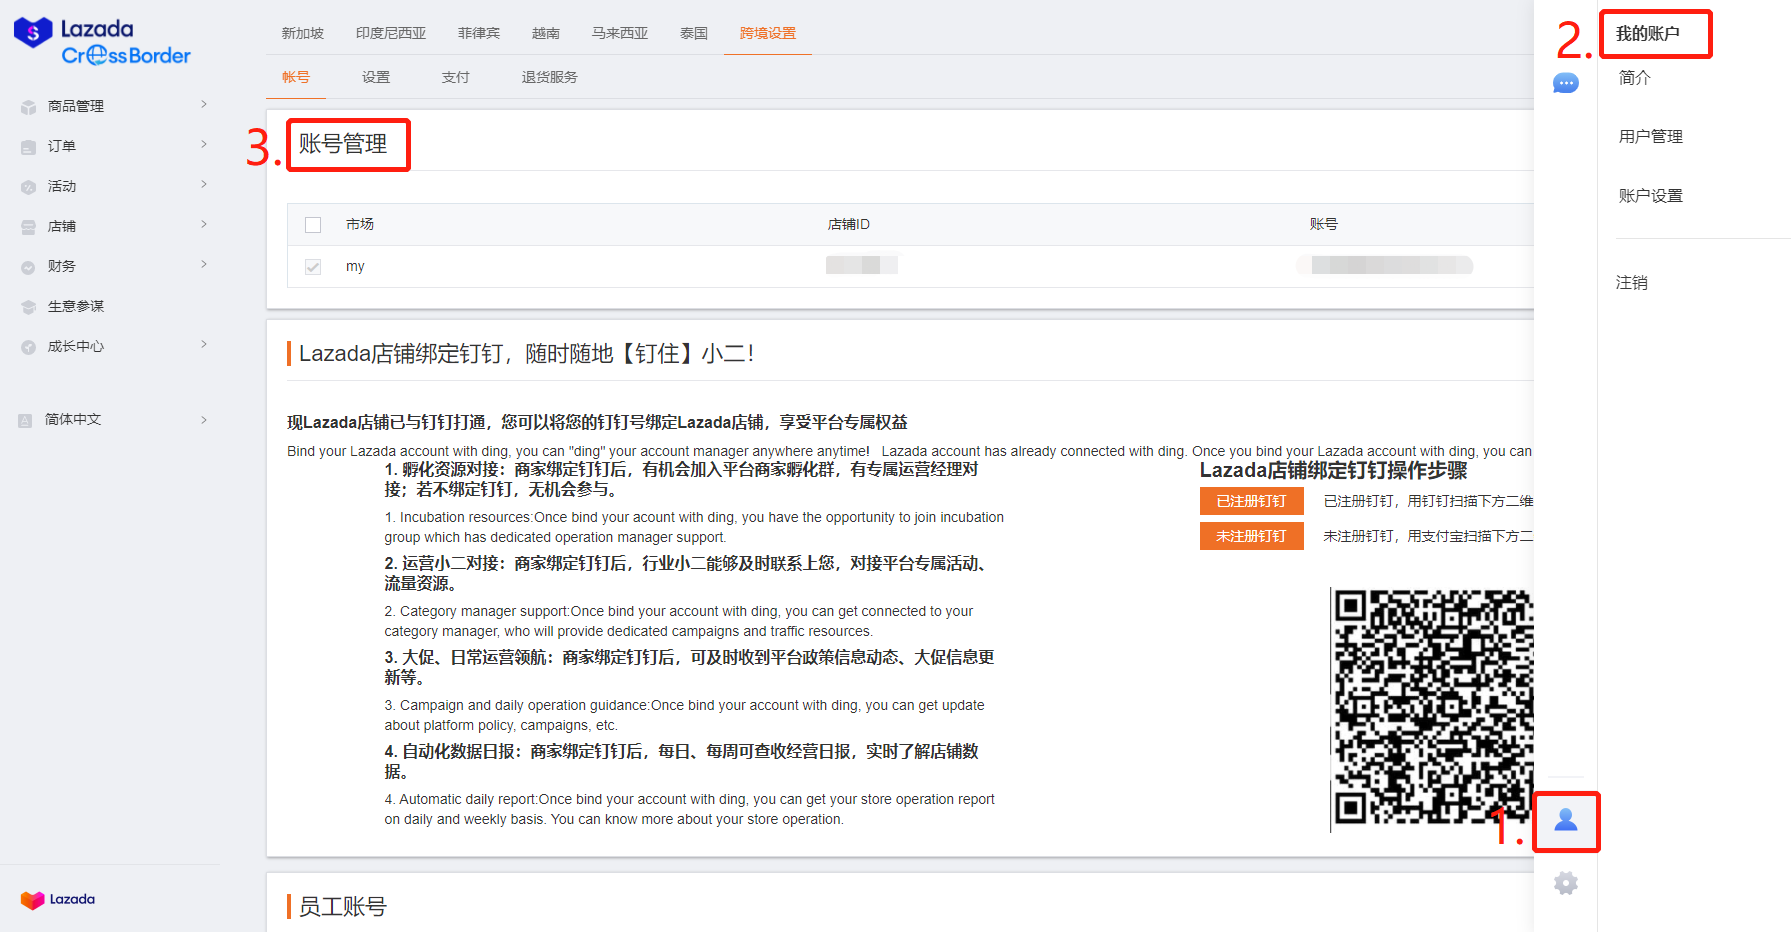Expand the 订单 menu chevron

(204, 144)
